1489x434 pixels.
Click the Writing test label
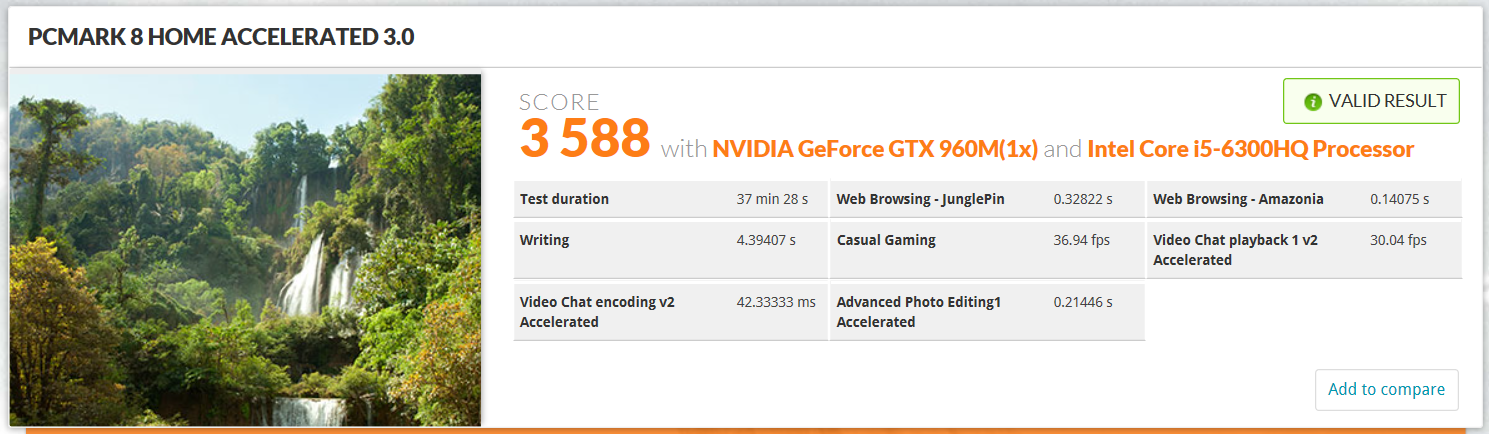[x=545, y=240]
